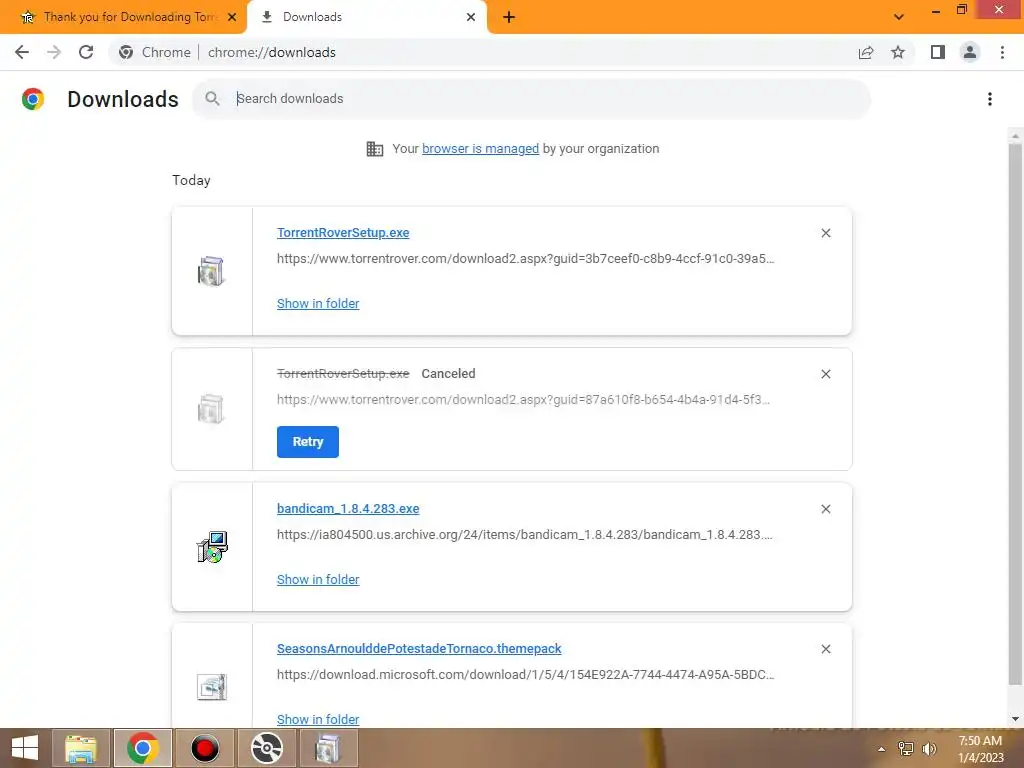This screenshot has height=768, width=1024.
Task: Open the disc-shaped taskbar app
Action: [266, 748]
